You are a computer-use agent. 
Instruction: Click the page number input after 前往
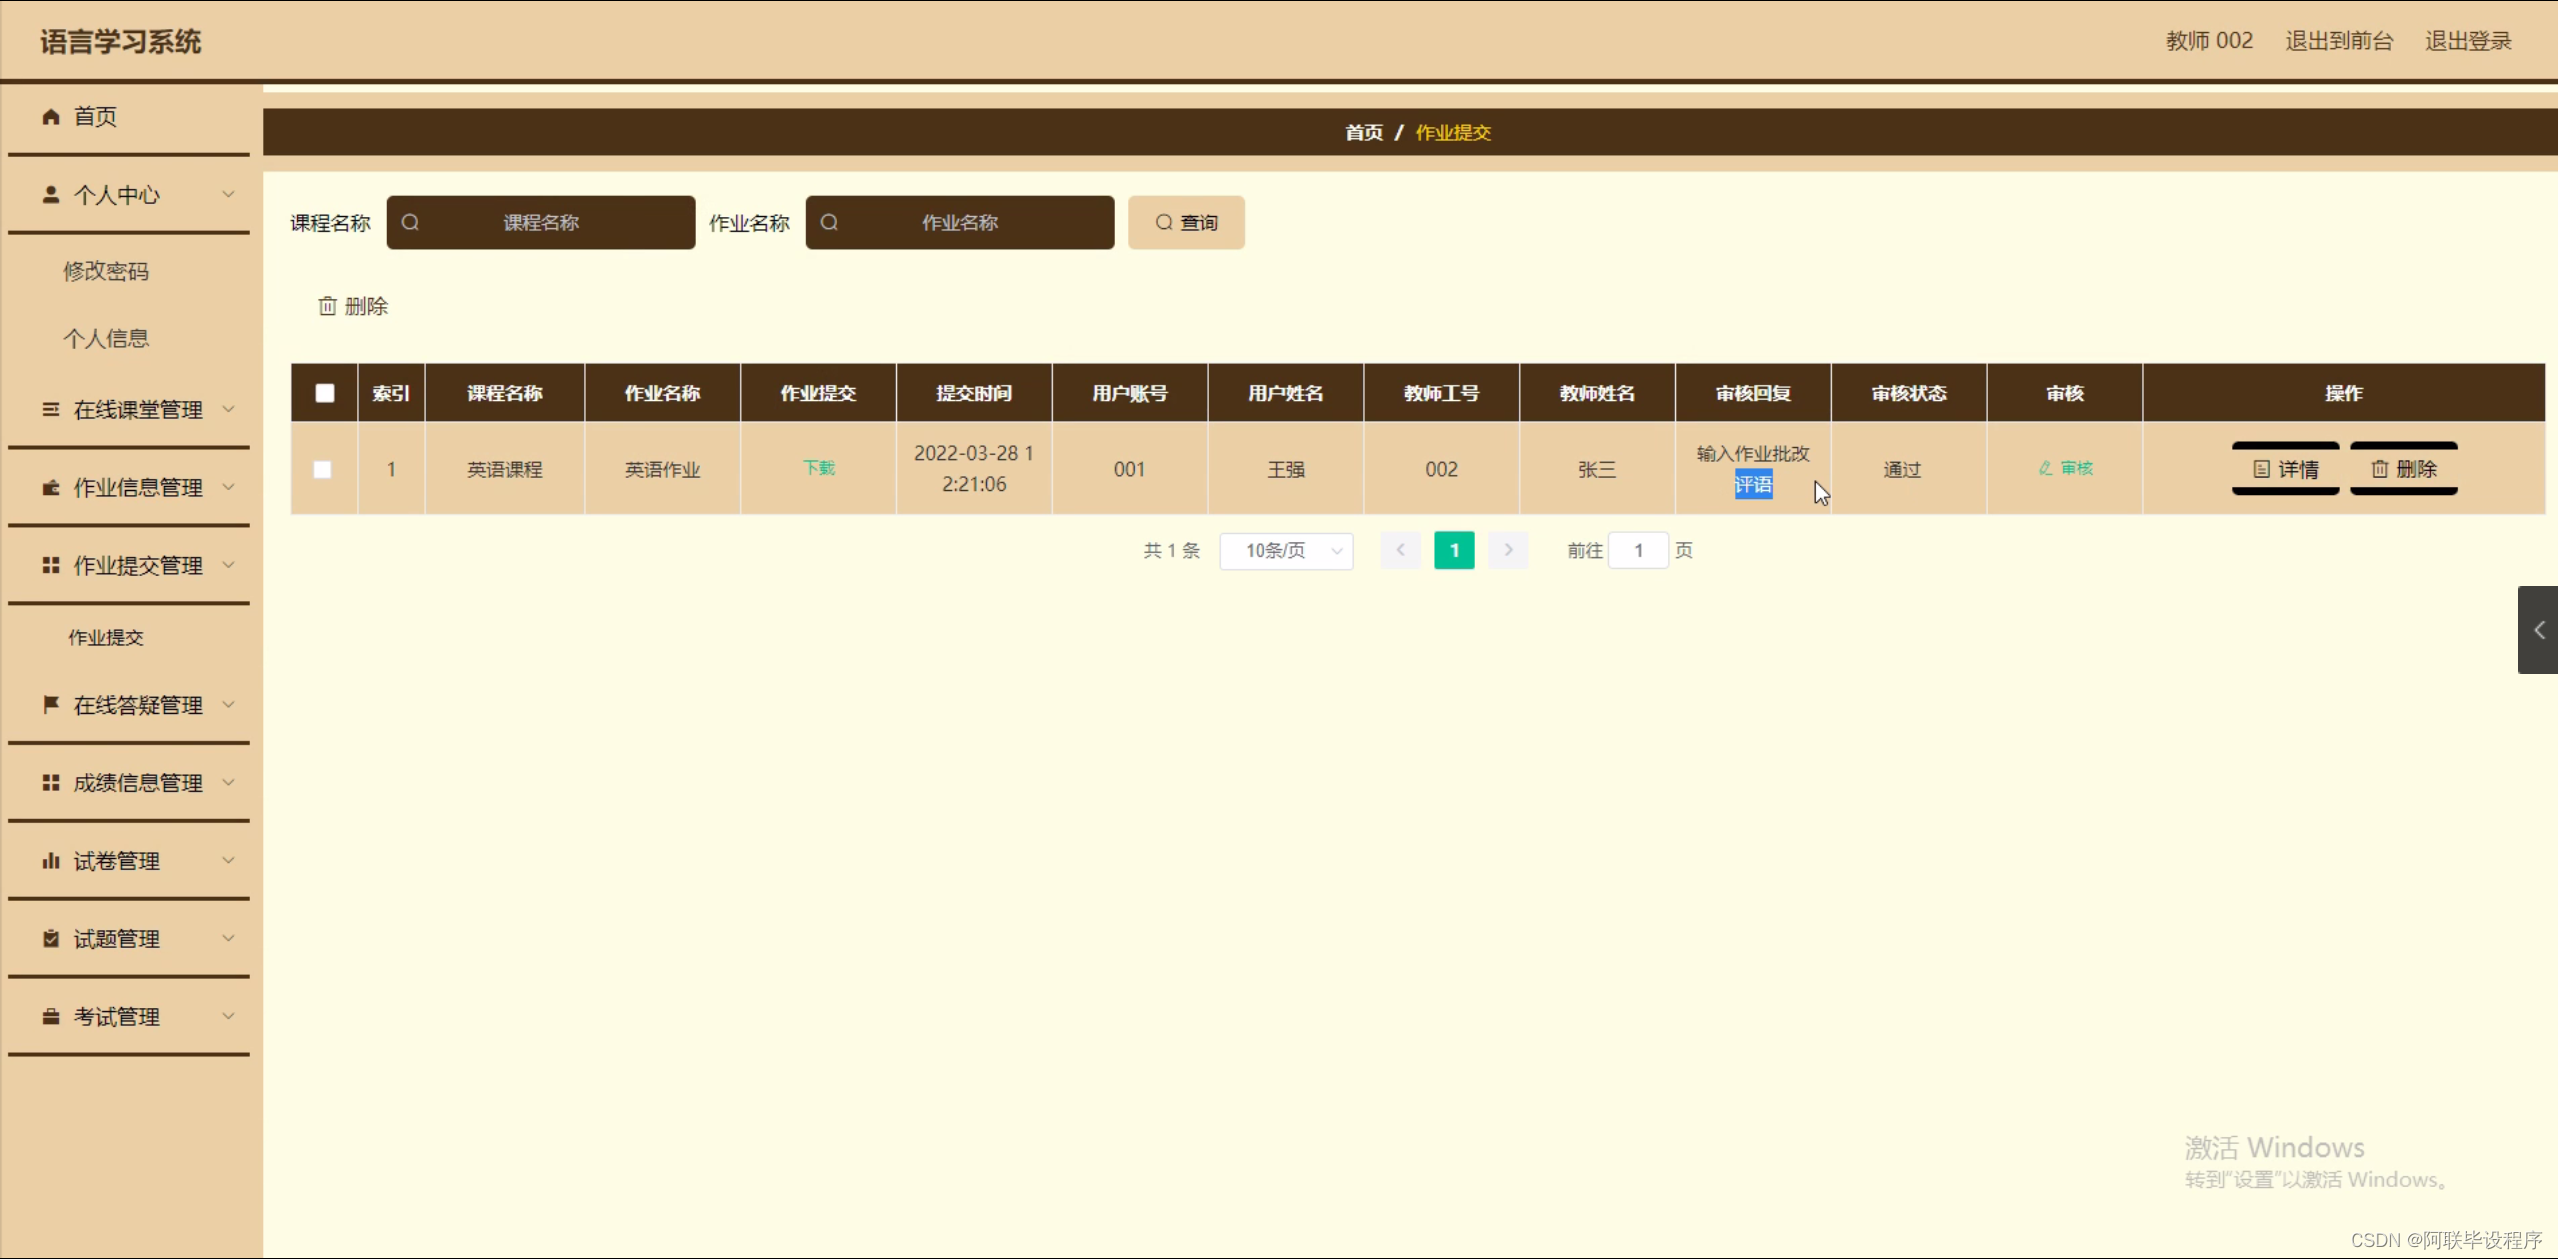coord(1638,551)
